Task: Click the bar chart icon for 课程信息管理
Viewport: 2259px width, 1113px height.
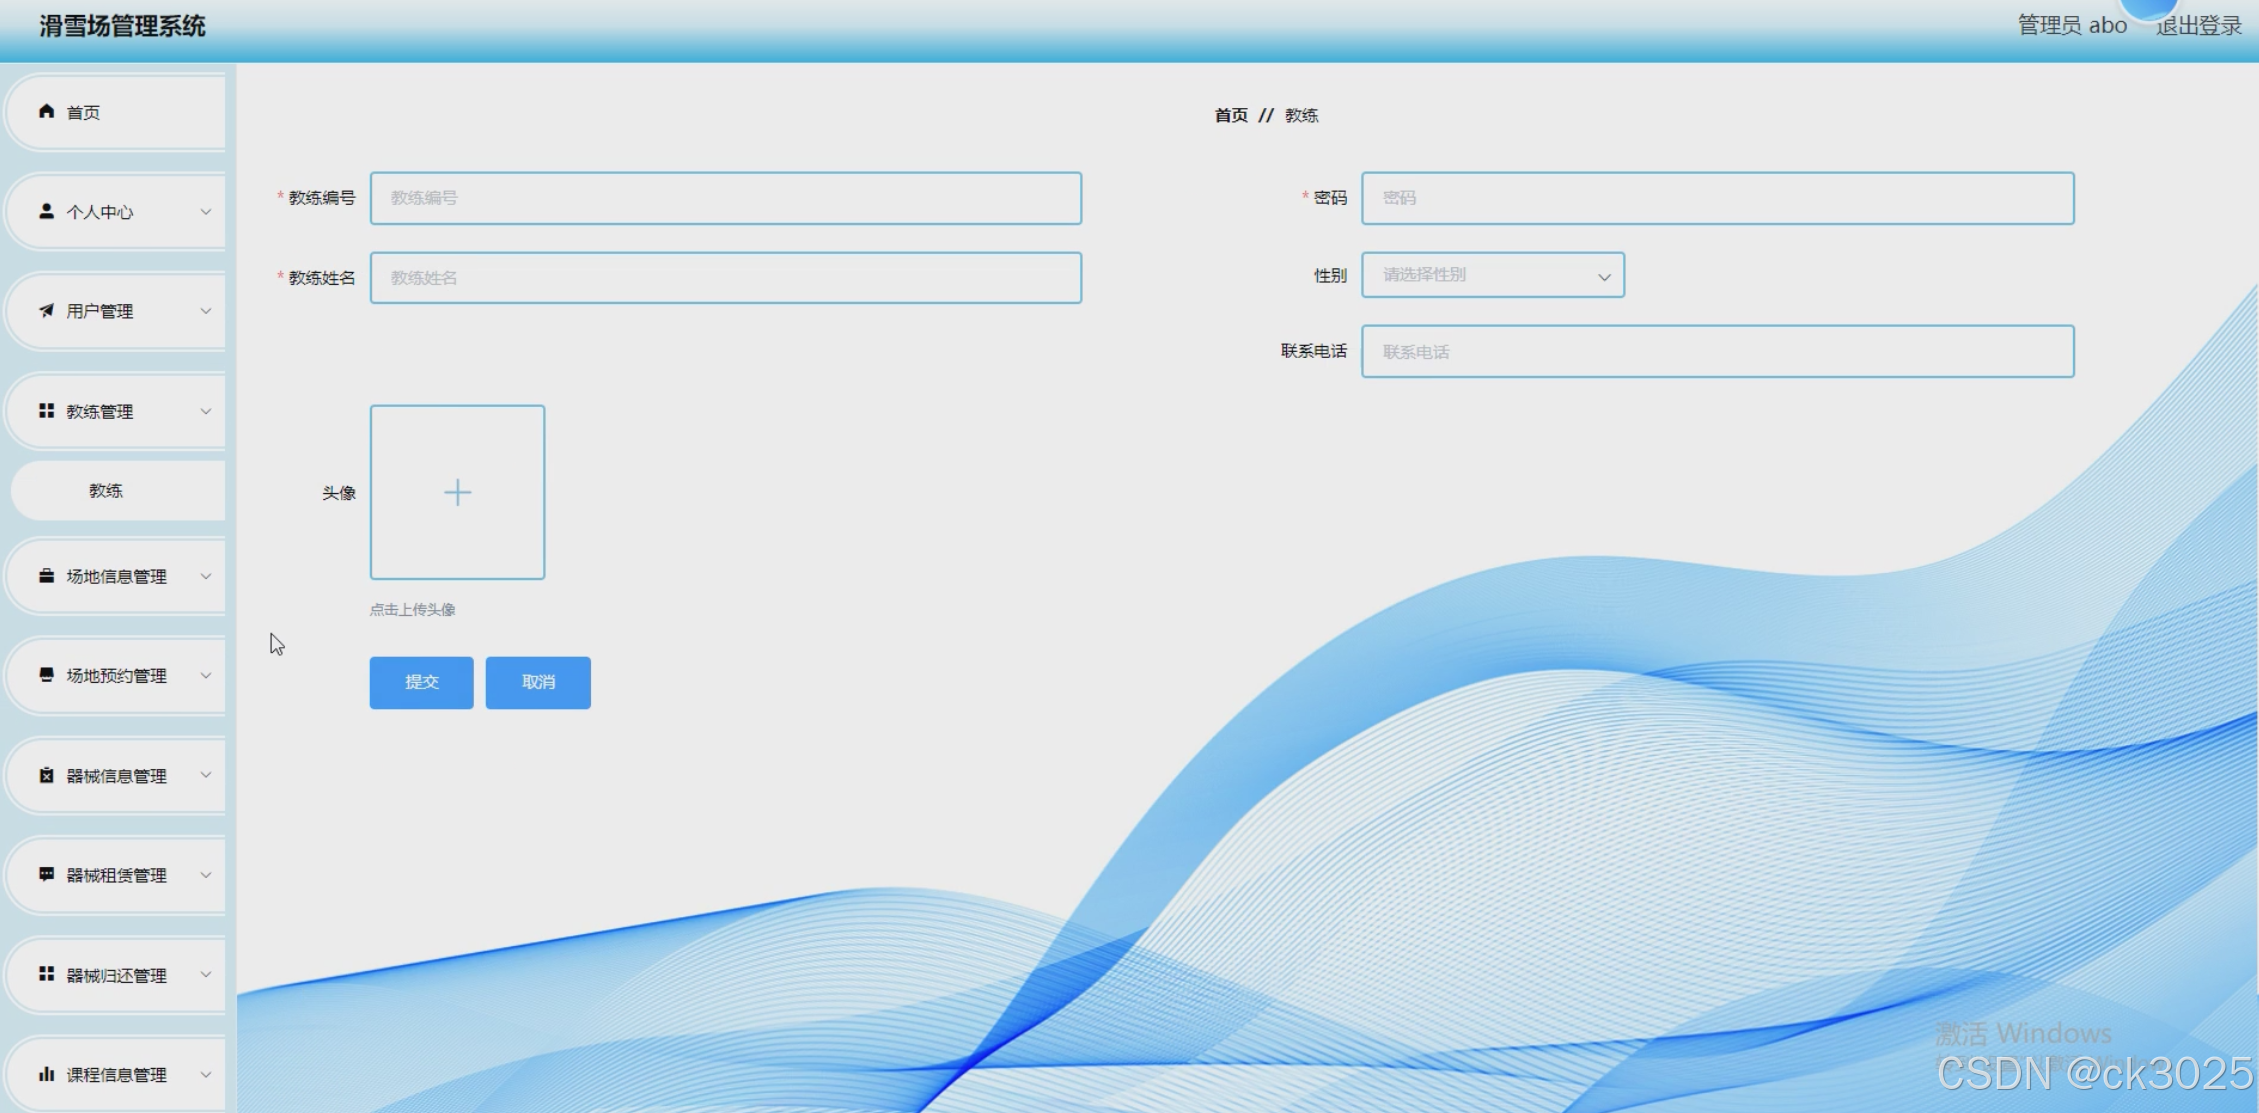Action: coord(46,1074)
